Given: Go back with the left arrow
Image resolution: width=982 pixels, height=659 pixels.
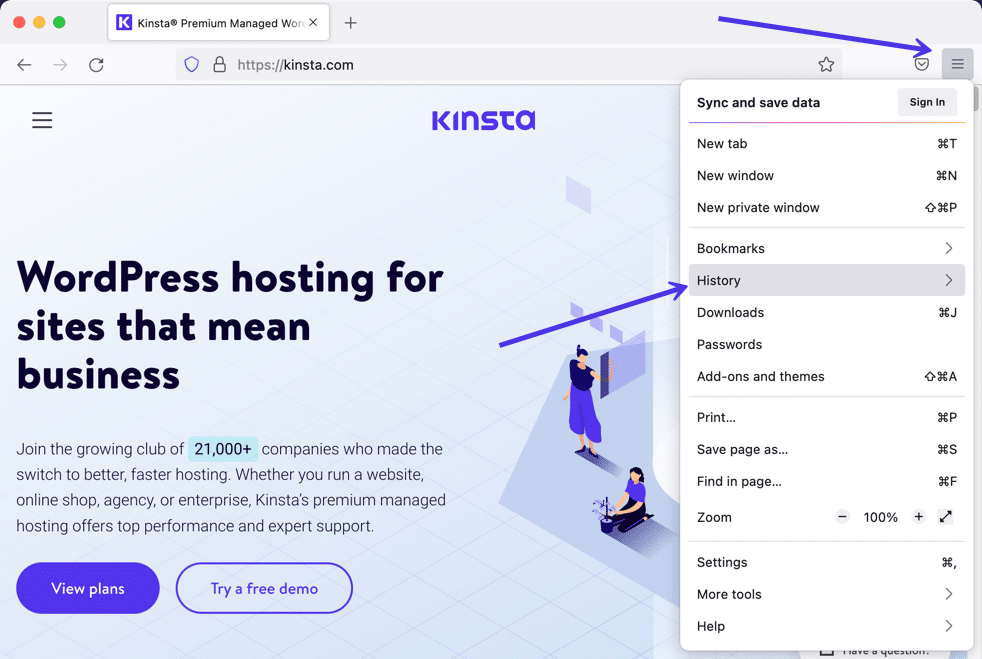Looking at the screenshot, I should pos(24,65).
